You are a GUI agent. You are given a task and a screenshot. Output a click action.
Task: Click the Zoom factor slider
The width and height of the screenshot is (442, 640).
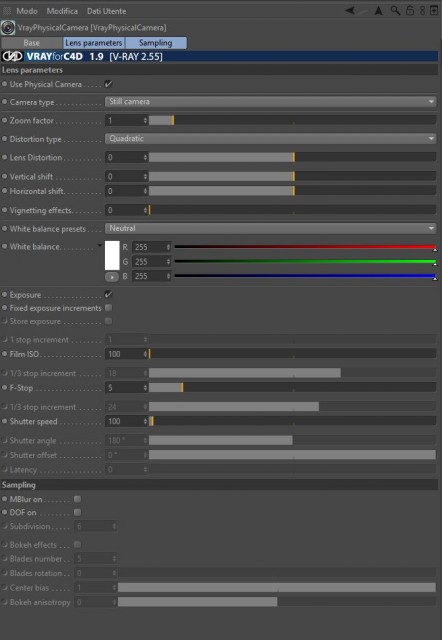point(292,120)
